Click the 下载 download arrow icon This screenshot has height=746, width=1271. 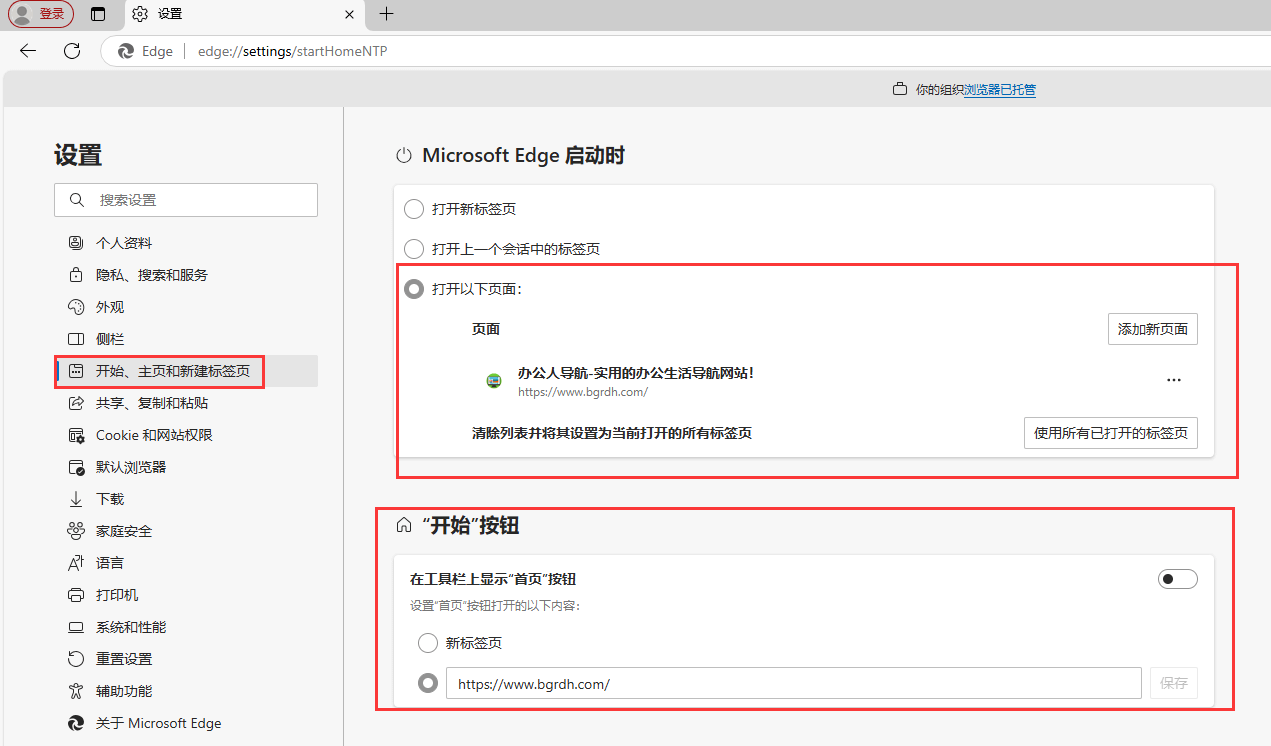[76, 499]
